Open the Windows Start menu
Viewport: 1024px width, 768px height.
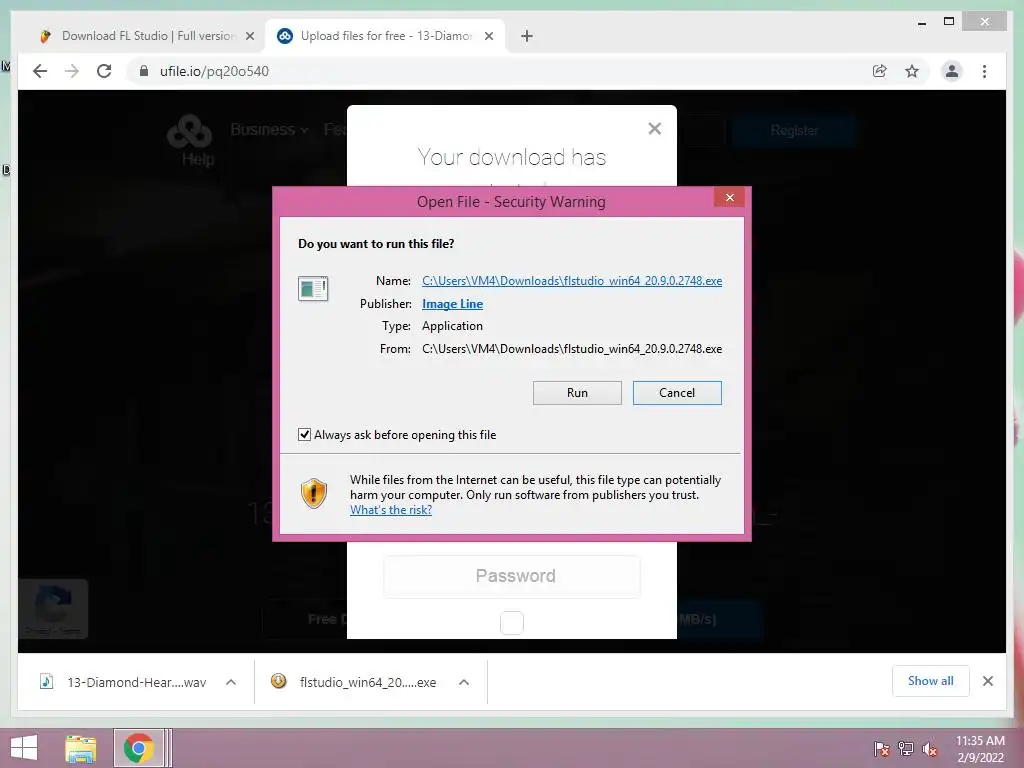point(24,748)
